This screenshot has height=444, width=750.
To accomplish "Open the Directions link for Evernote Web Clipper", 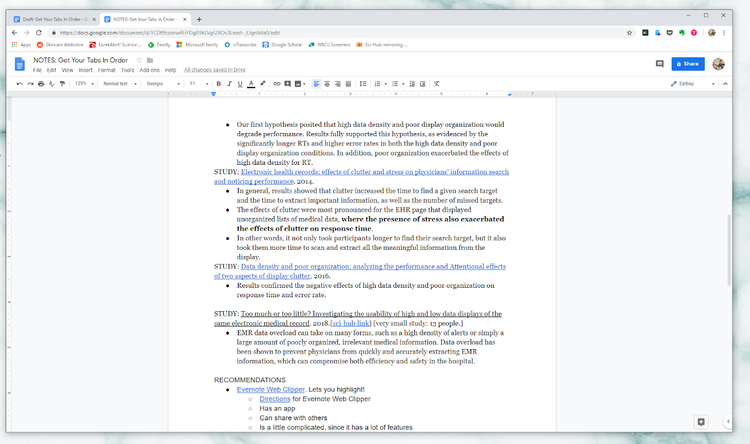I will pos(275,399).
